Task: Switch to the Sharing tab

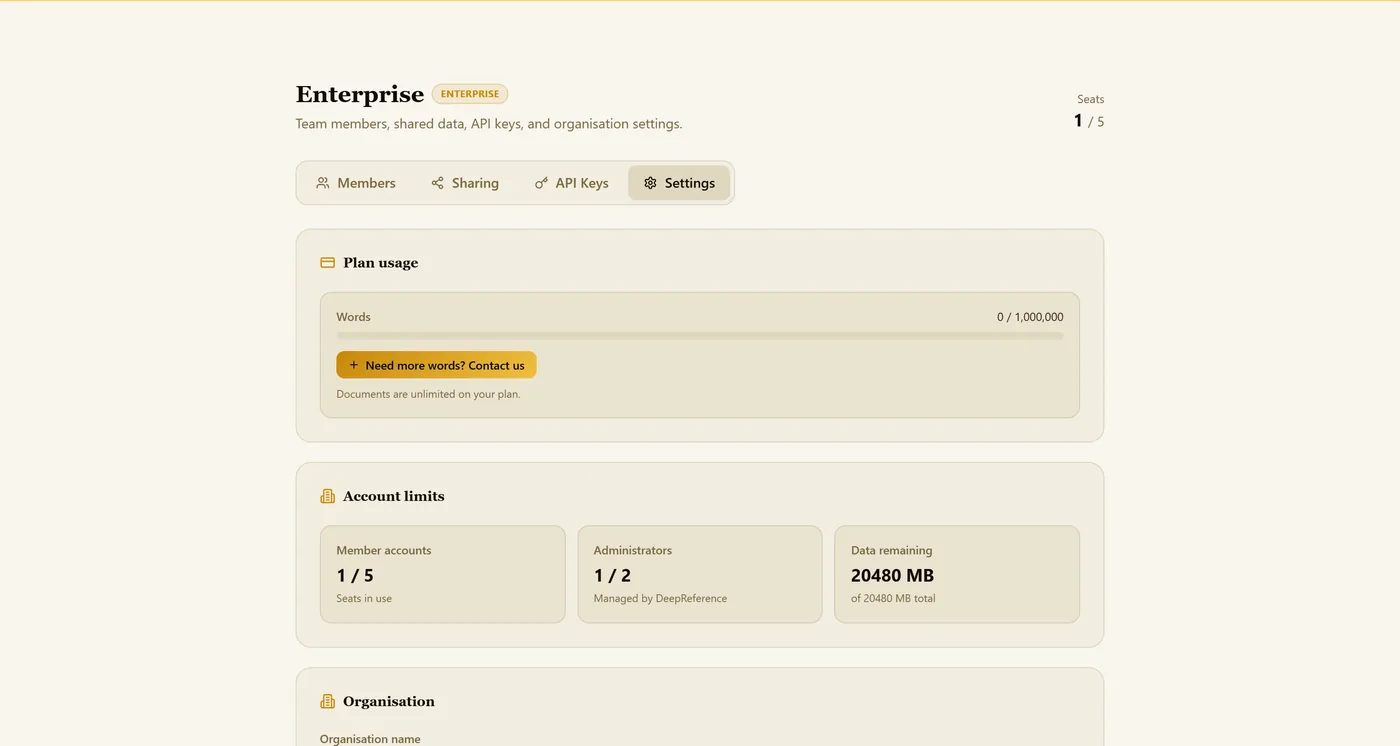Action: click(465, 183)
